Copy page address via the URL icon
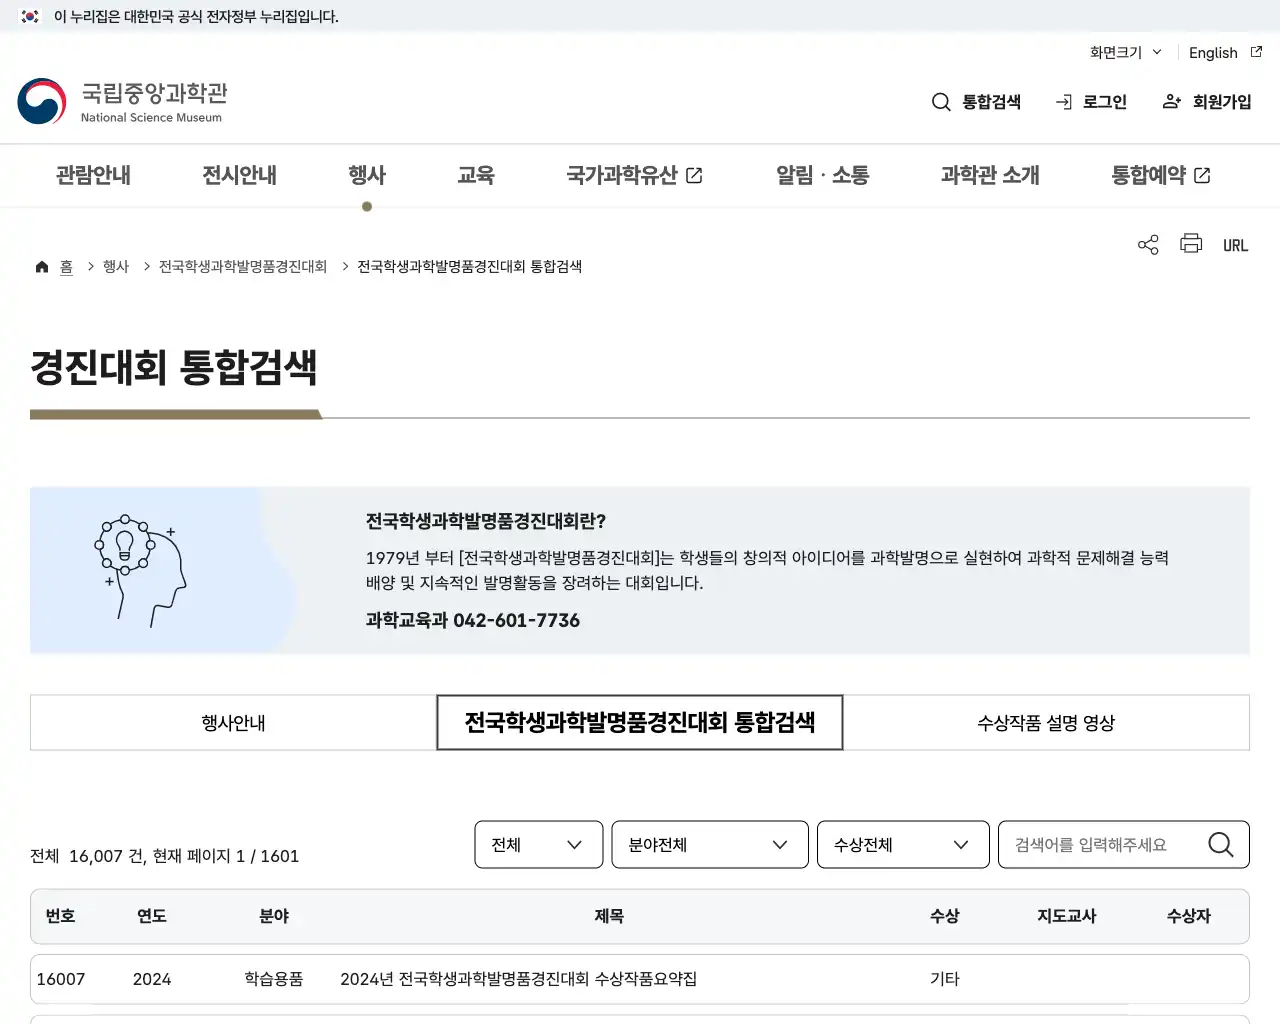The image size is (1280, 1024). coord(1235,244)
